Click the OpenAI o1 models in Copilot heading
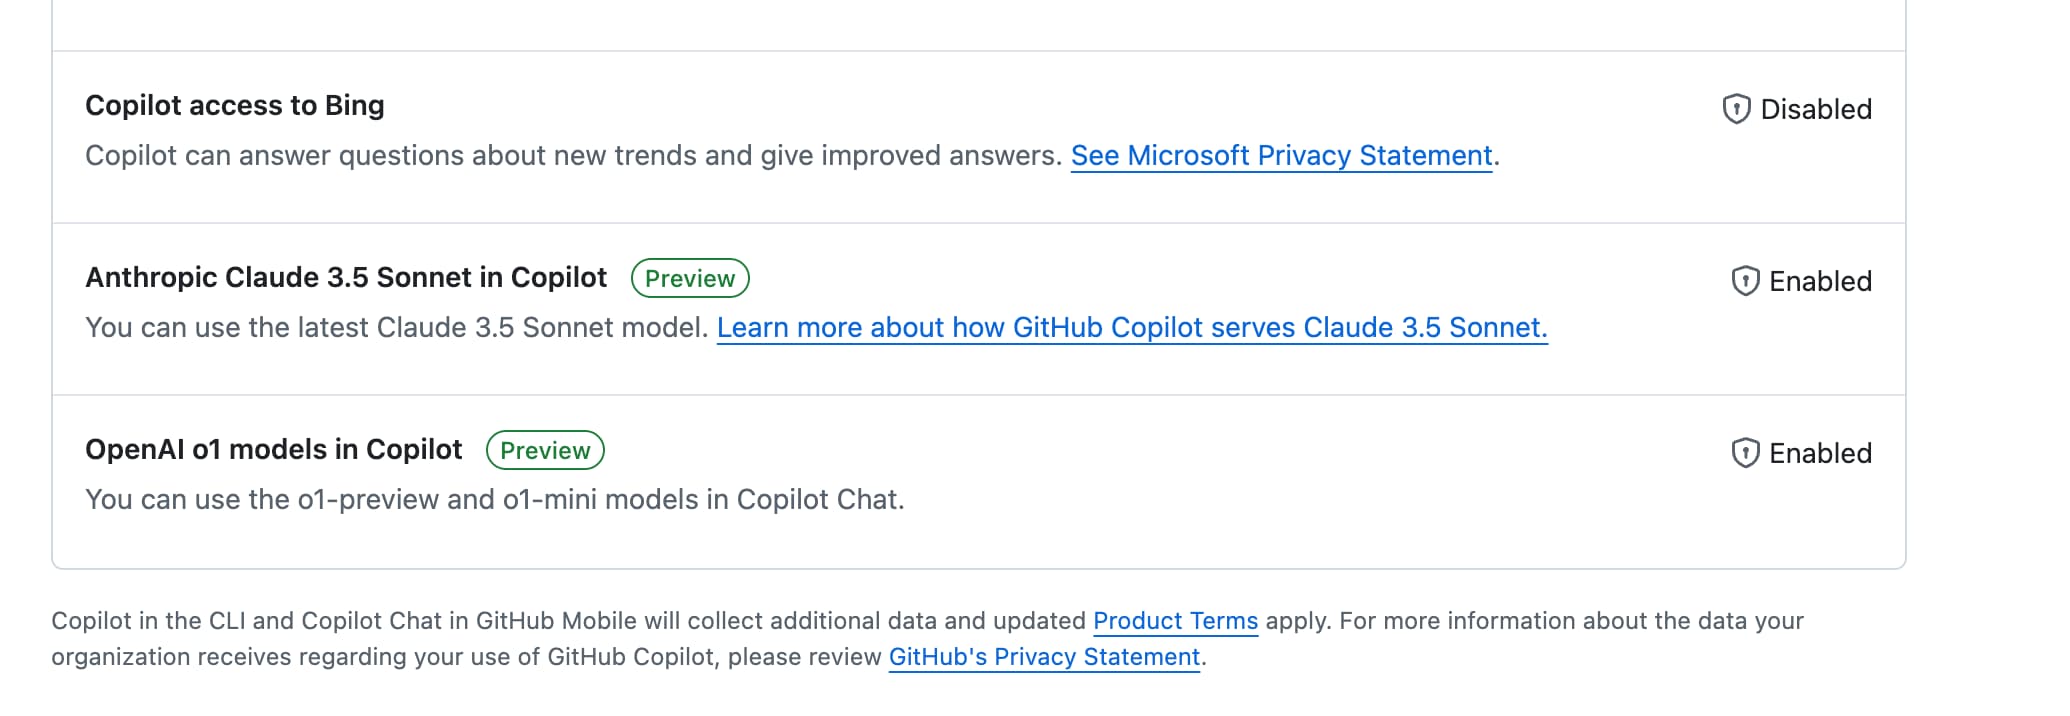Viewport: 2070px width, 716px height. [x=274, y=449]
